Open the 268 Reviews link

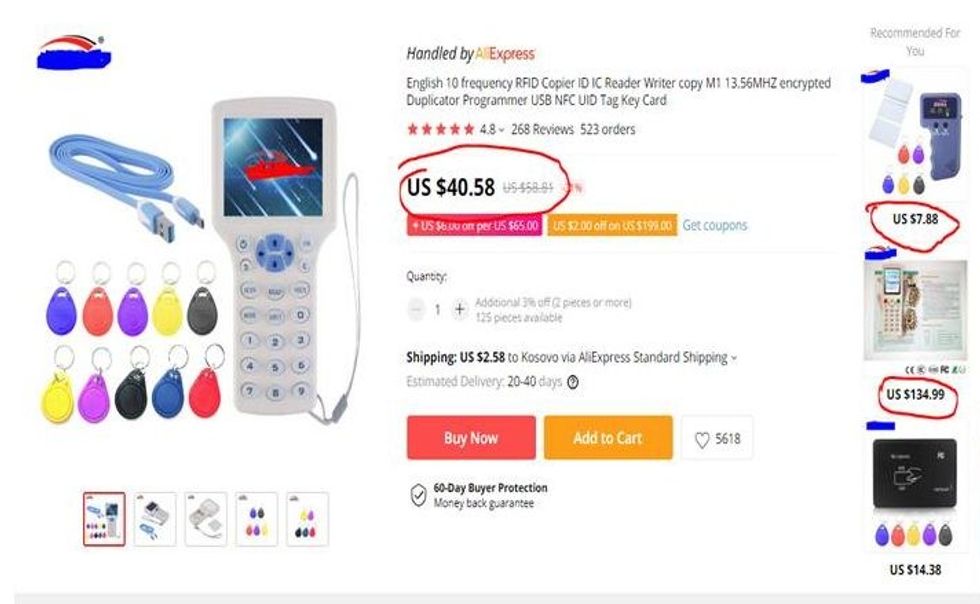pos(542,129)
